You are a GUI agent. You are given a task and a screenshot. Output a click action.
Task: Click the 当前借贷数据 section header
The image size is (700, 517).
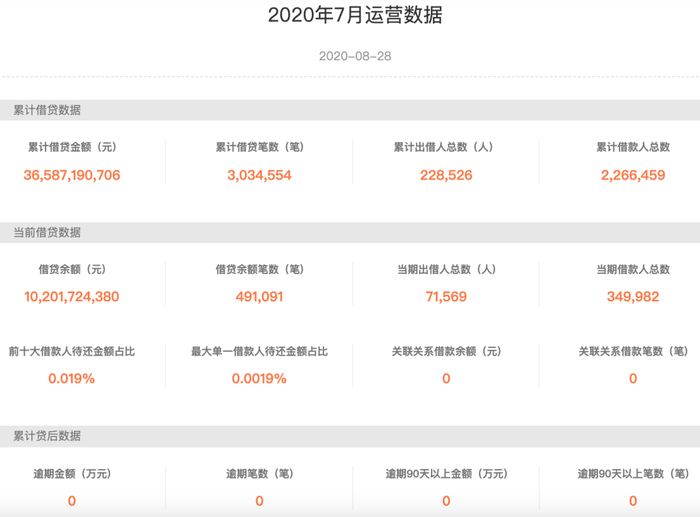click(47, 232)
